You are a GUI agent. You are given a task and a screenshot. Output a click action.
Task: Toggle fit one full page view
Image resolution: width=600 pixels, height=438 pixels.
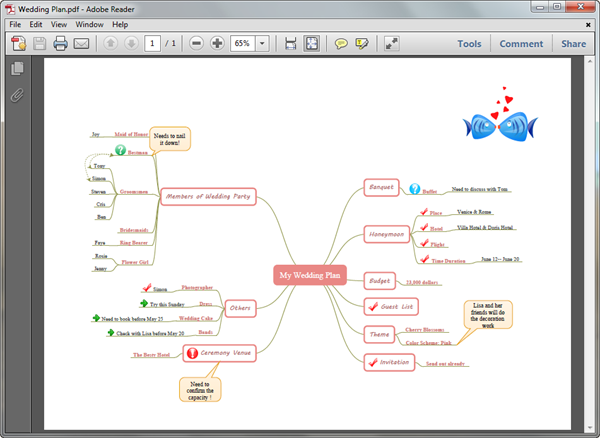[x=311, y=44]
